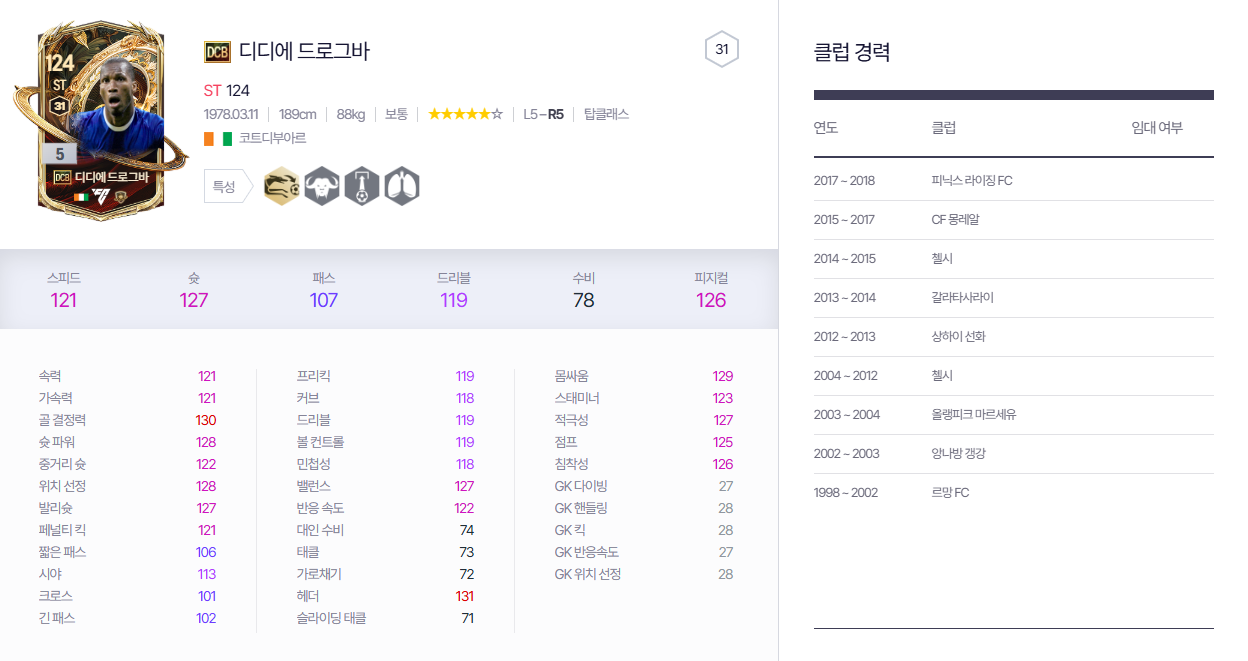This screenshot has height=661, width=1248.
Task: Click the birthdate 1978.03.11
Action: tap(231, 114)
